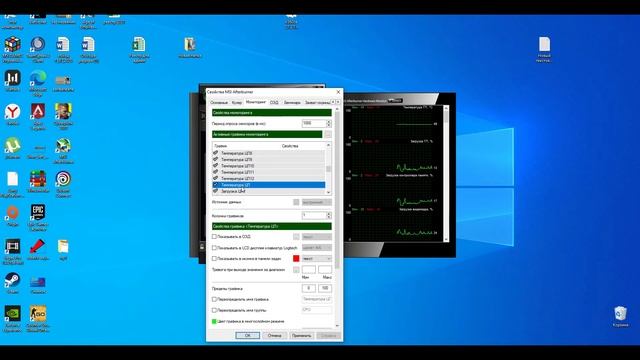Click the alarm minimum value field
Screen dimensions: 640x360
coord(309,270)
